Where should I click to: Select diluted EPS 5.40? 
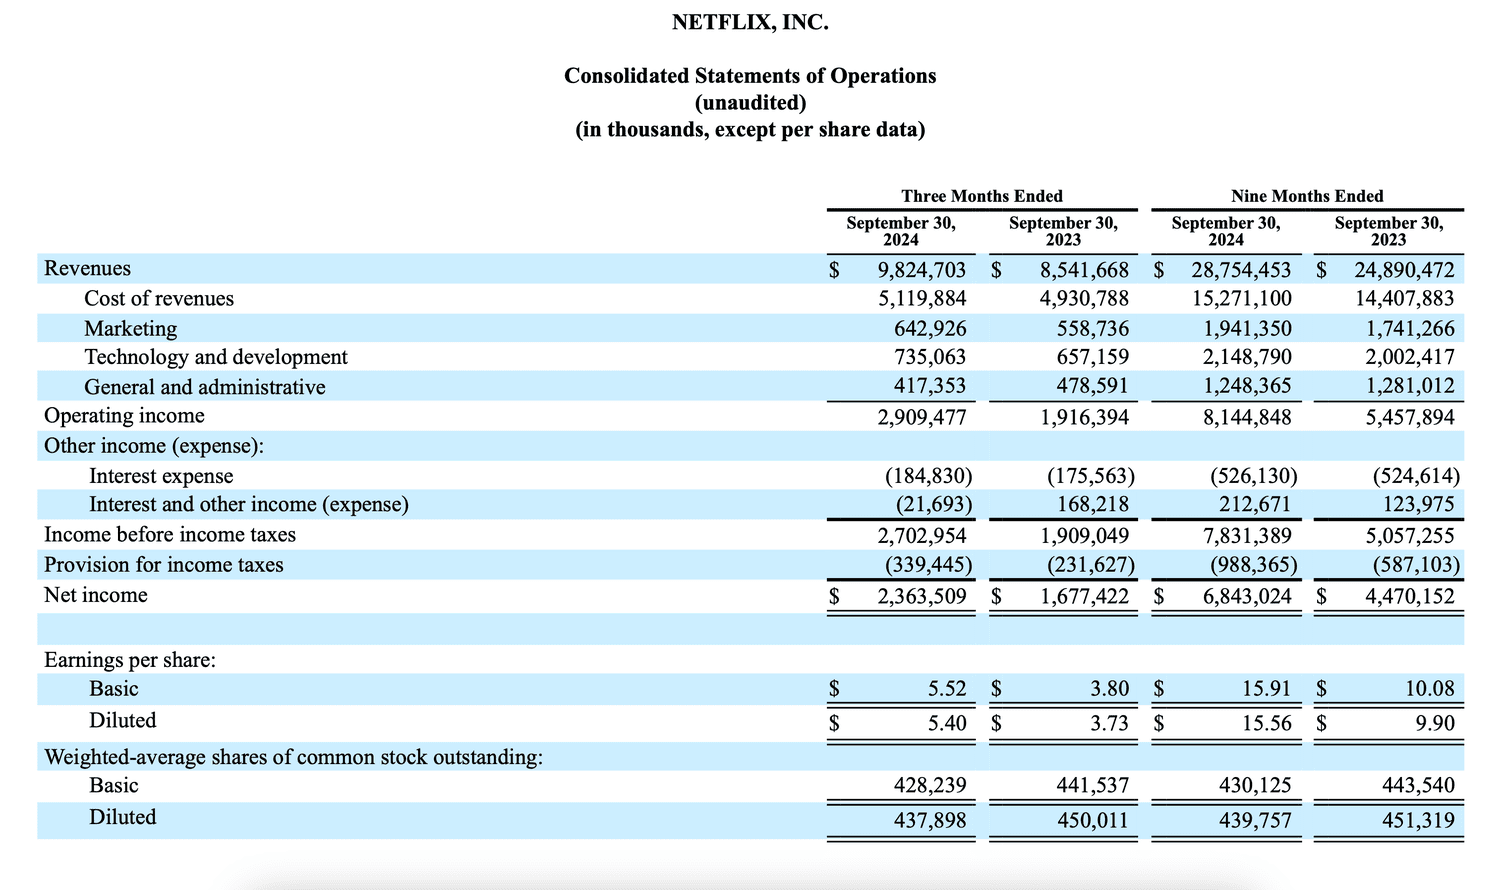point(947,723)
